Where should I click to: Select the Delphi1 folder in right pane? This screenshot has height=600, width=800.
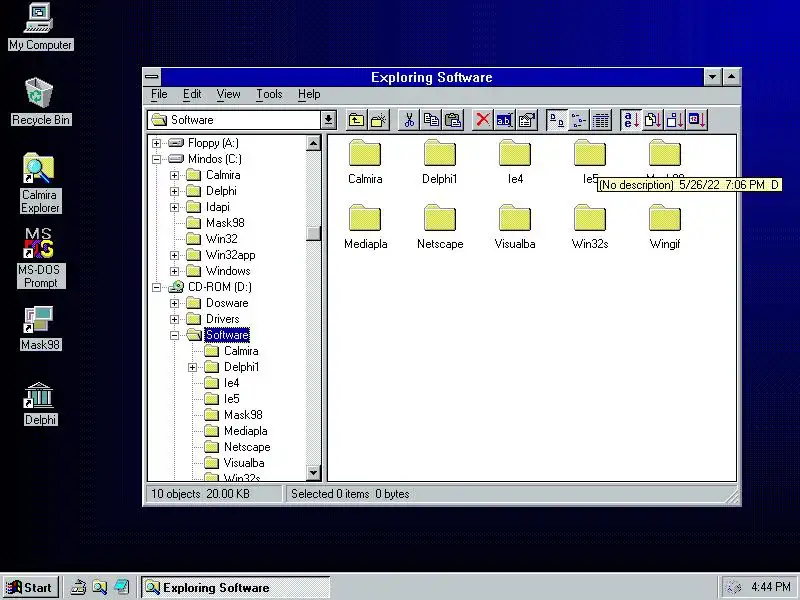tap(440, 162)
